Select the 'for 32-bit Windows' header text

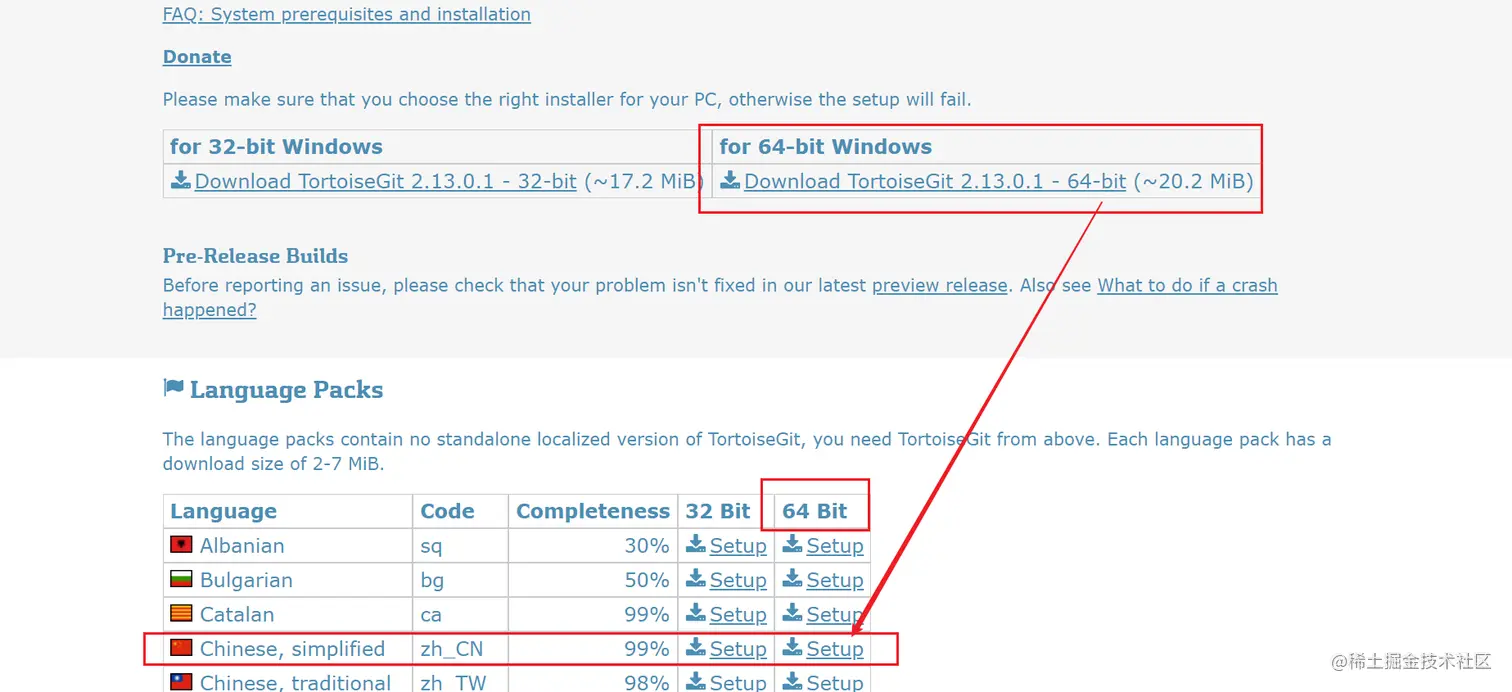point(276,147)
